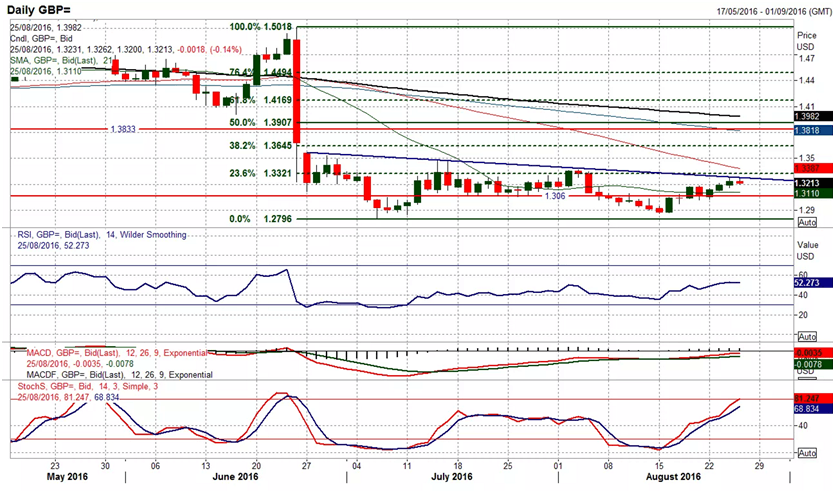Select the black 1.3982 price tag

(806, 117)
